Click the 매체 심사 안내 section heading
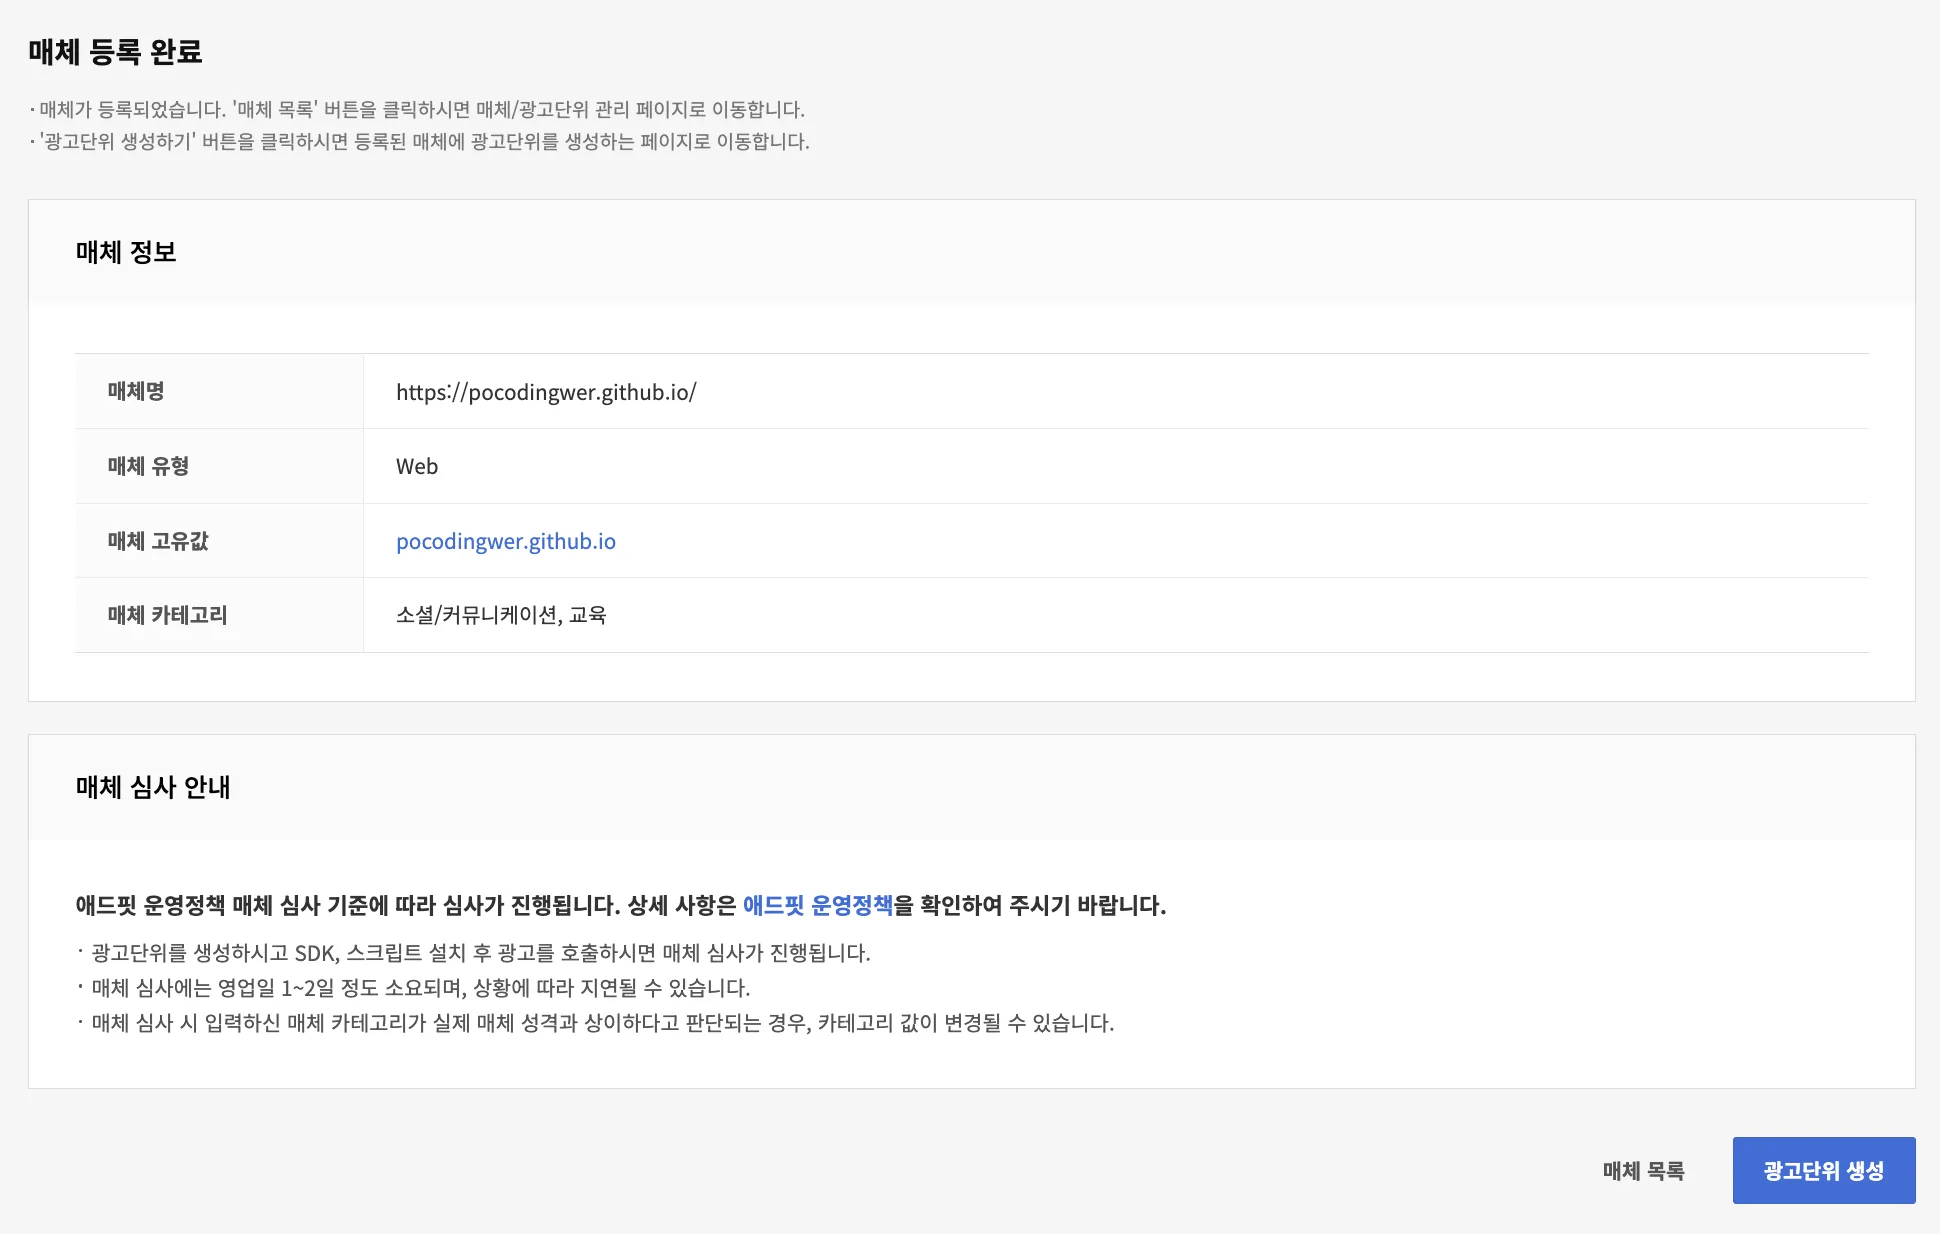This screenshot has height=1234, width=1940. click(153, 787)
